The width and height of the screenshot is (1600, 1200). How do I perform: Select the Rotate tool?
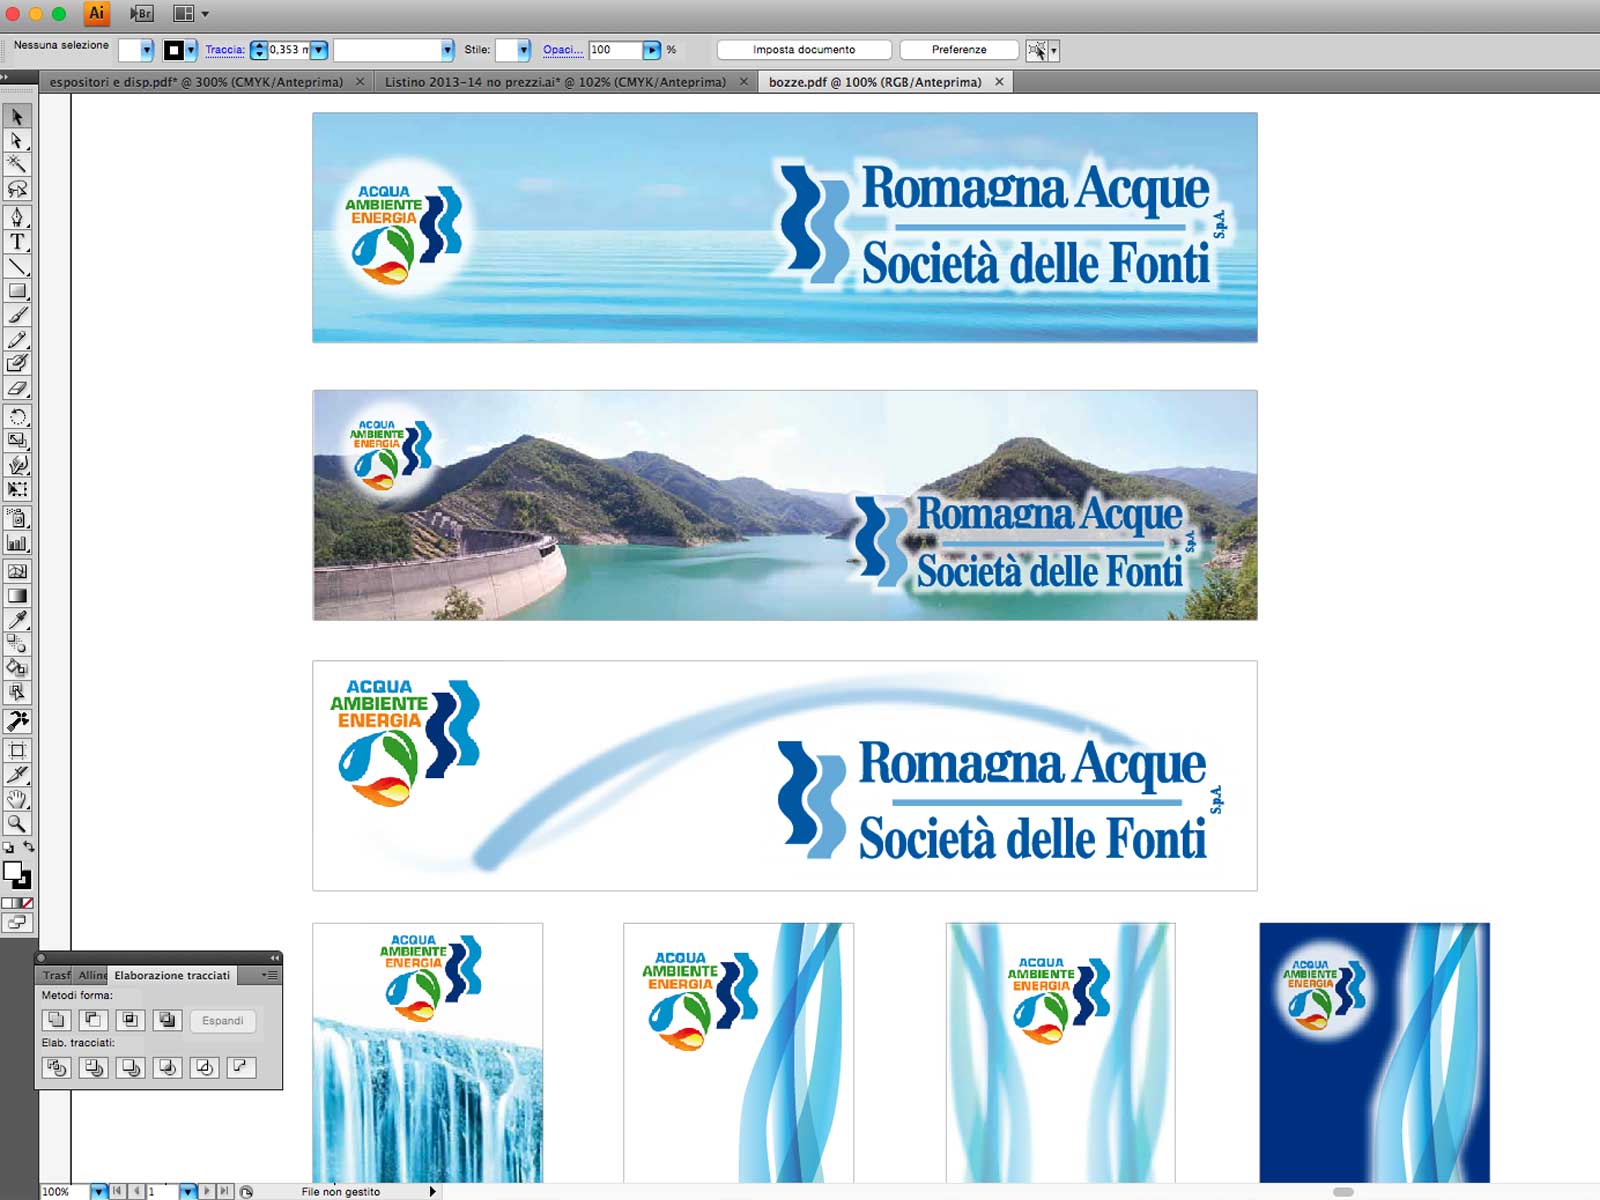[x=17, y=416]
